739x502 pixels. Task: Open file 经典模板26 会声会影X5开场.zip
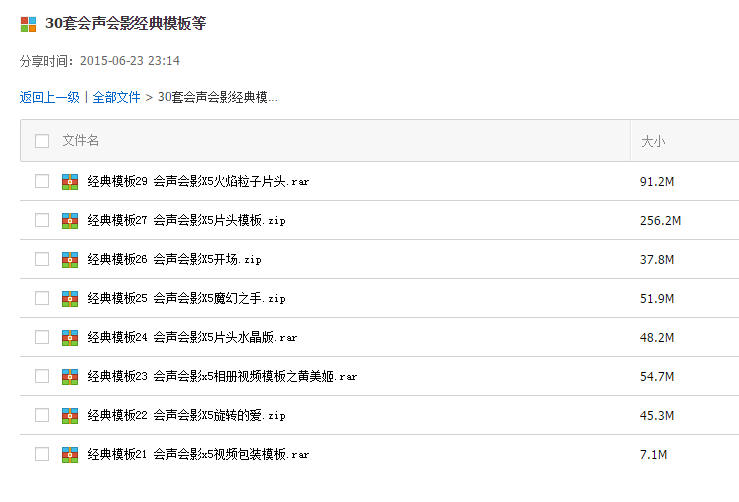pos(174,260)
